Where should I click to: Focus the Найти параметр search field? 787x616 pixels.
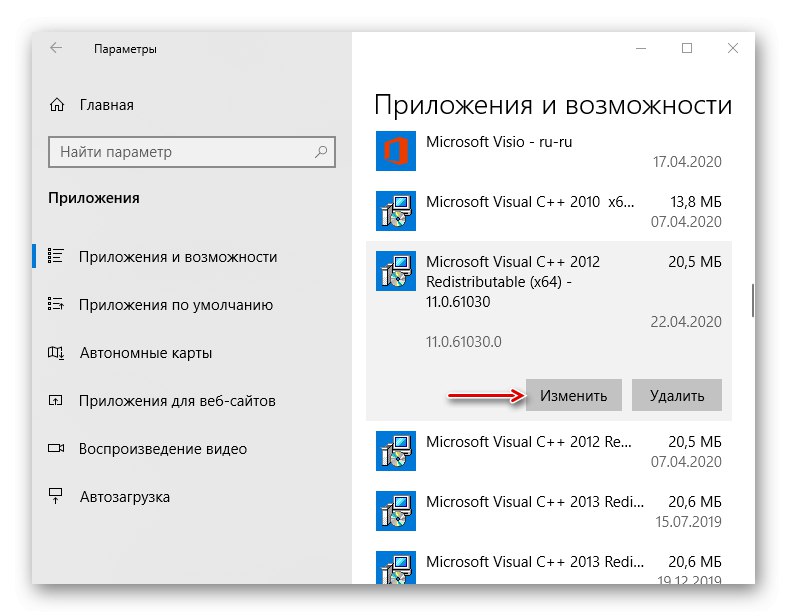(192, 152)
